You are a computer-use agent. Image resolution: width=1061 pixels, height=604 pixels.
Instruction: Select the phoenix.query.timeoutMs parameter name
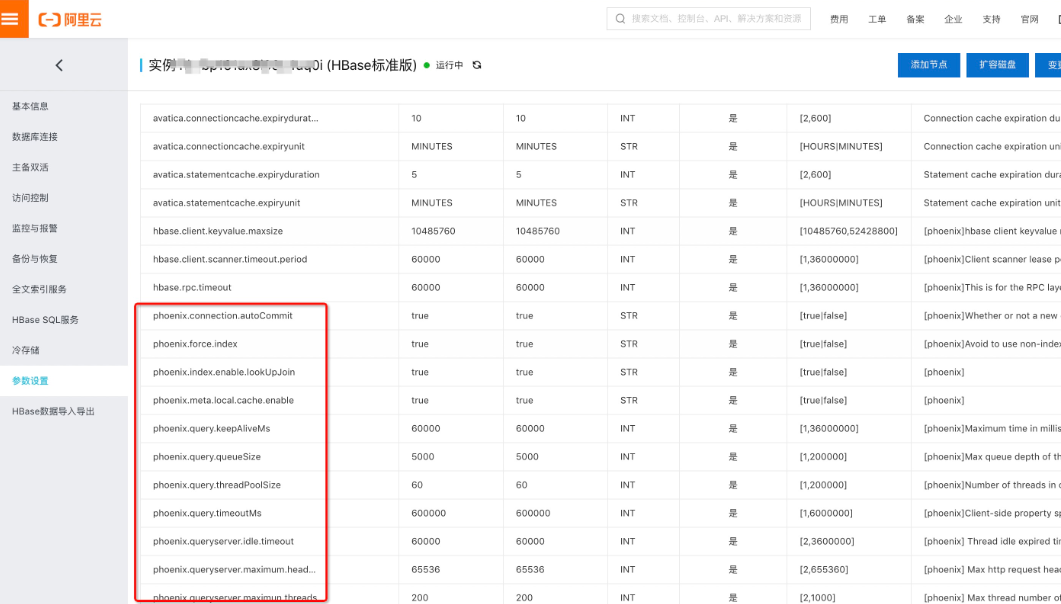click(207, 513)
